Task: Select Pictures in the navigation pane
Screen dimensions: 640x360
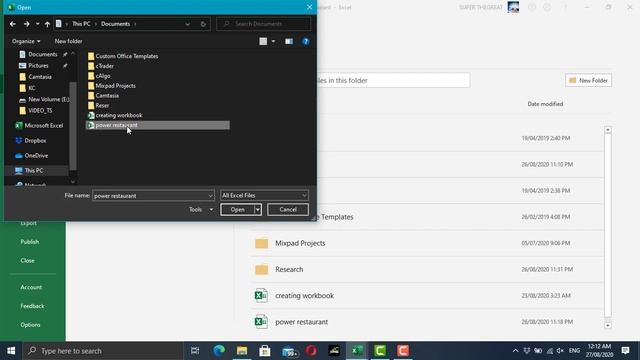Action: click(38, 66)
